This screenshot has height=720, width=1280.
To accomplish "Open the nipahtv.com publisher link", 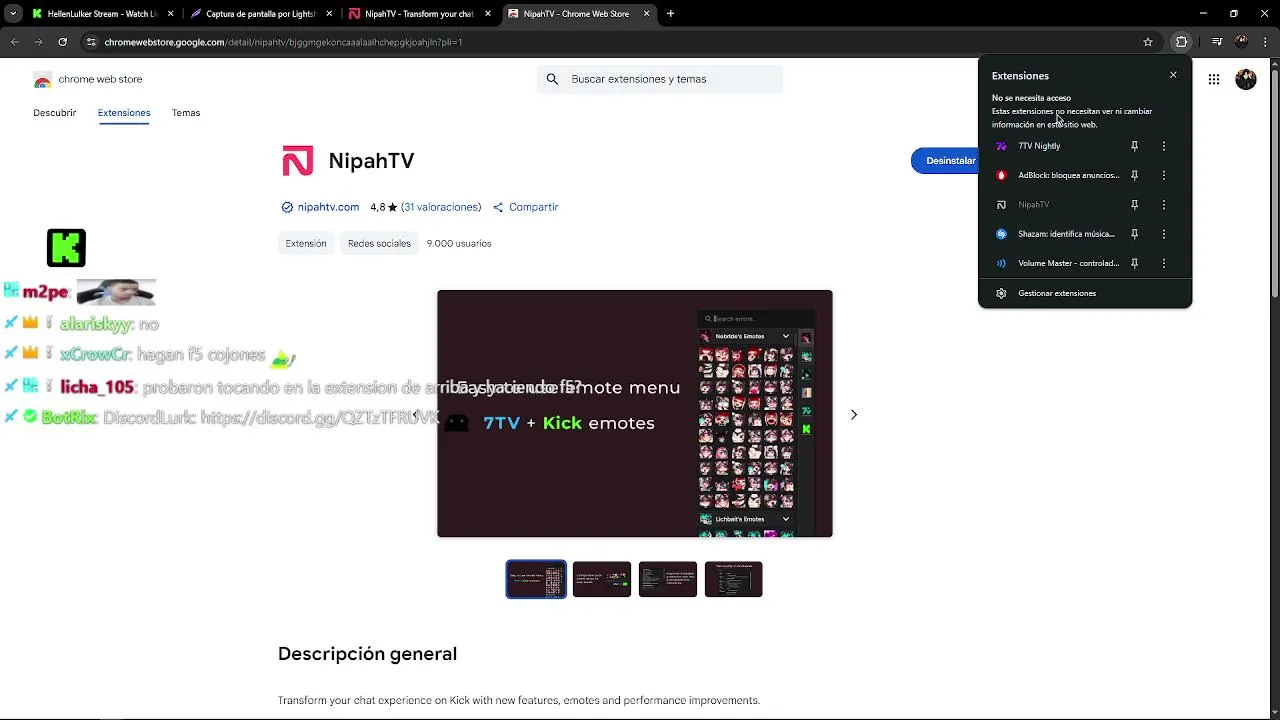I will point(328,207).
